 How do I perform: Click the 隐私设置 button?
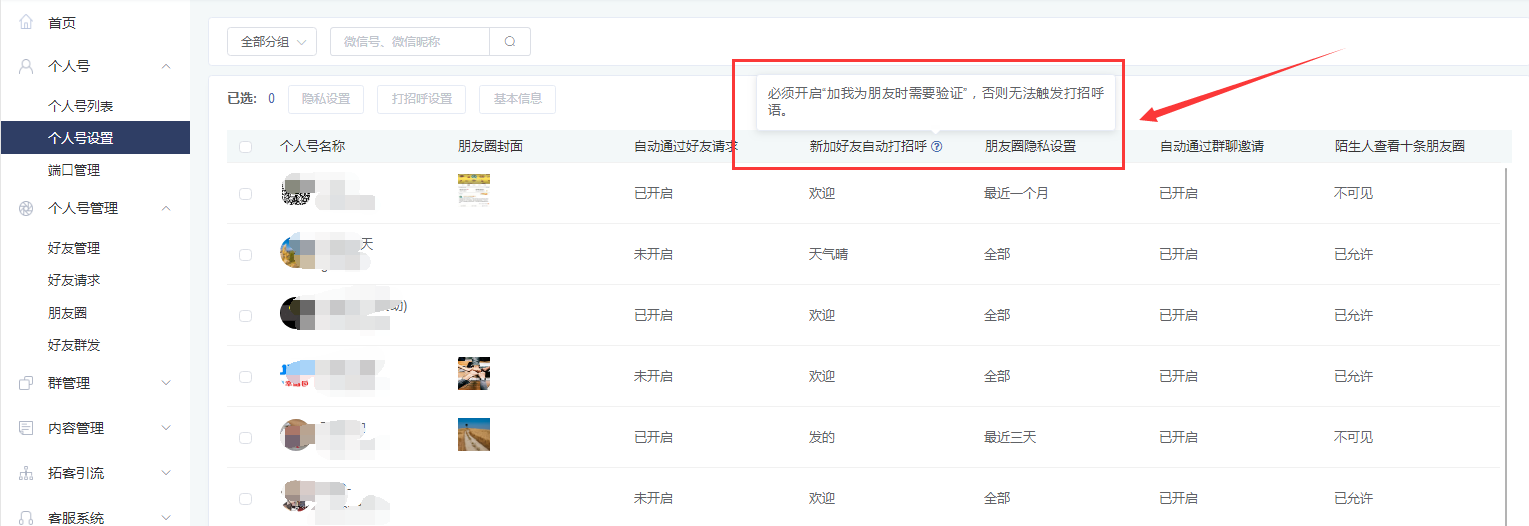coord(326,99)
